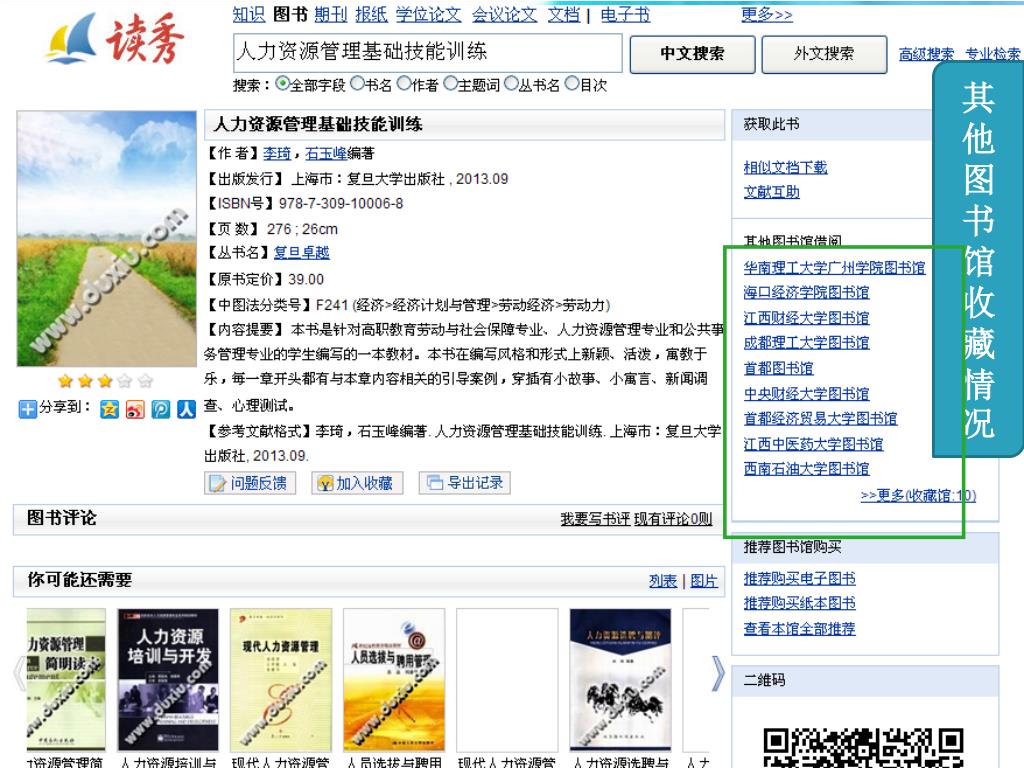This screenshot has width=1024, height=768.
Task: Open 人员选拔与聘用管理 book thumbnail
Action: pyautogui.click(x=394, y=680)
